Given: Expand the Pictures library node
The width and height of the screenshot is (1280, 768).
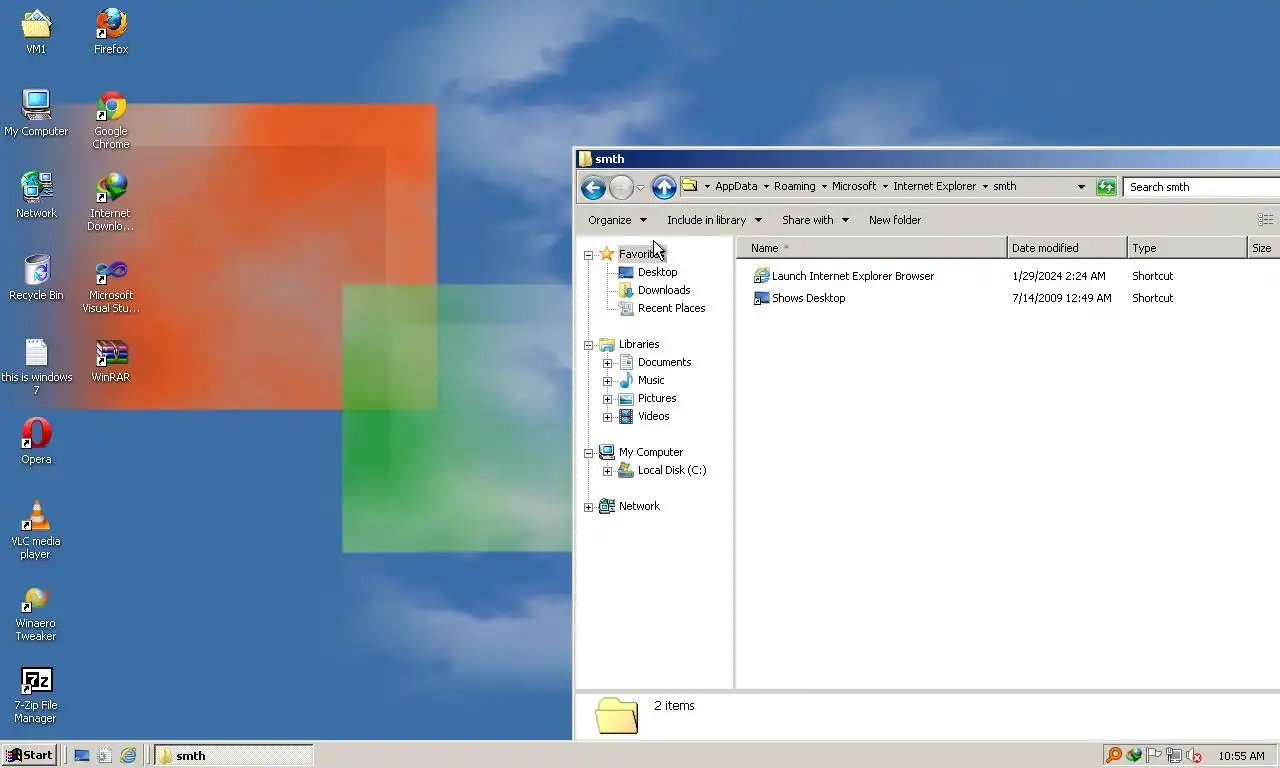Looking at the screenshot, I should pos(607,399).
